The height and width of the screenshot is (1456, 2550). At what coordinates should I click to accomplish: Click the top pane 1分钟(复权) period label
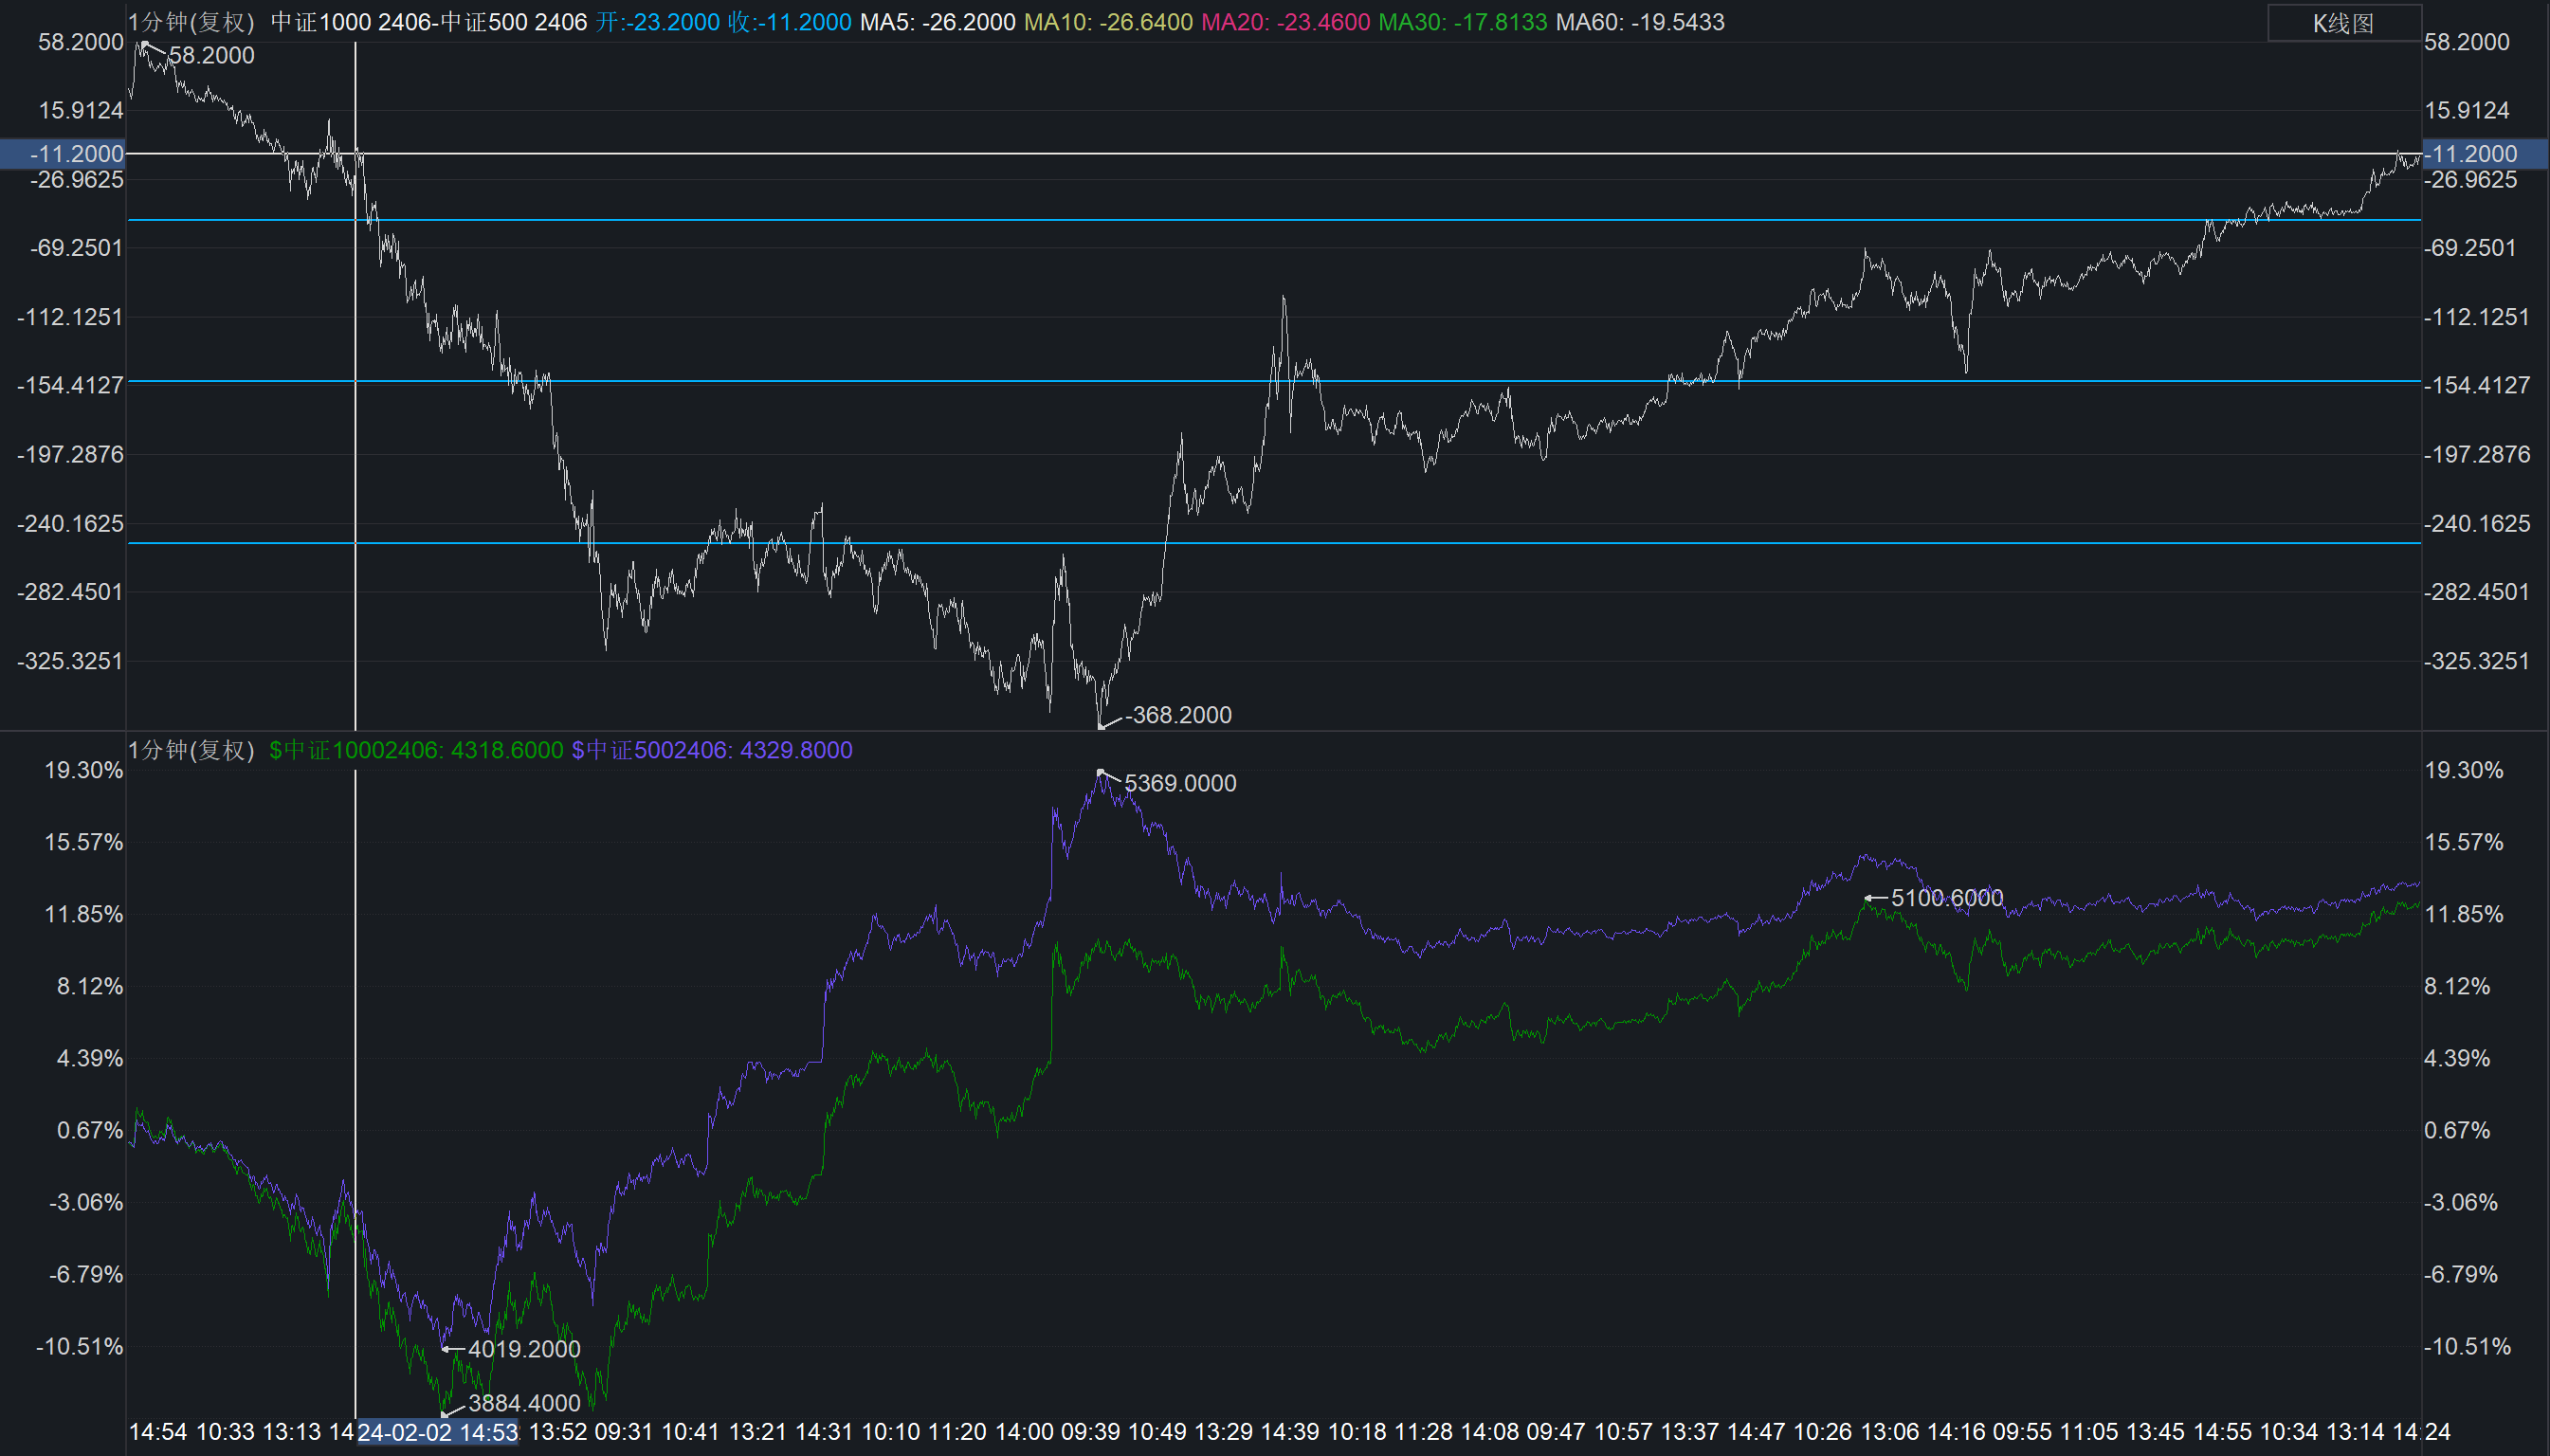[x=191, y=22]
